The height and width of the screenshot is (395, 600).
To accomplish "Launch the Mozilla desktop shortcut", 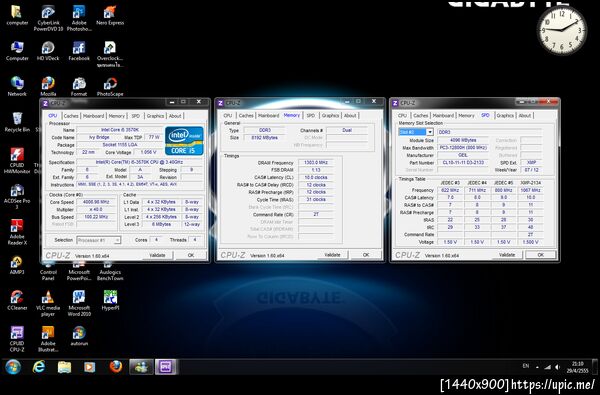I will tap(48, 86).
